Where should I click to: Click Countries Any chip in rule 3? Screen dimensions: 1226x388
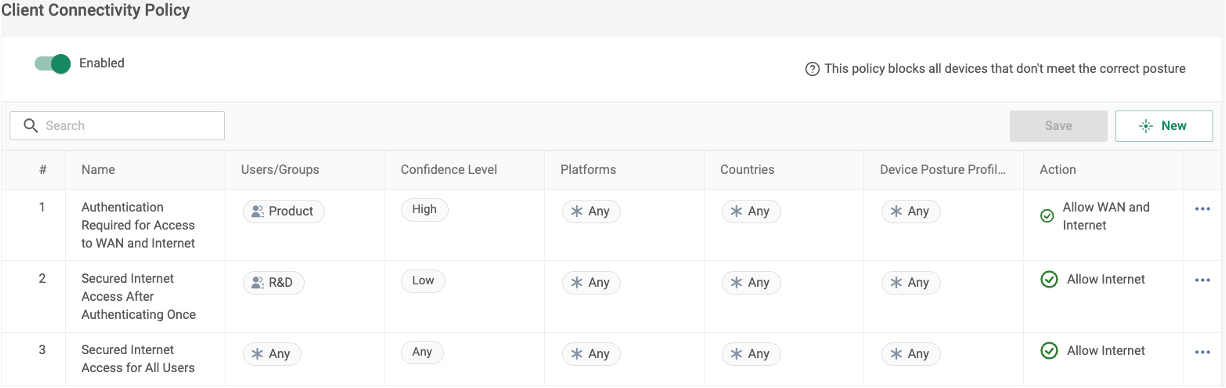coord(751,354)
